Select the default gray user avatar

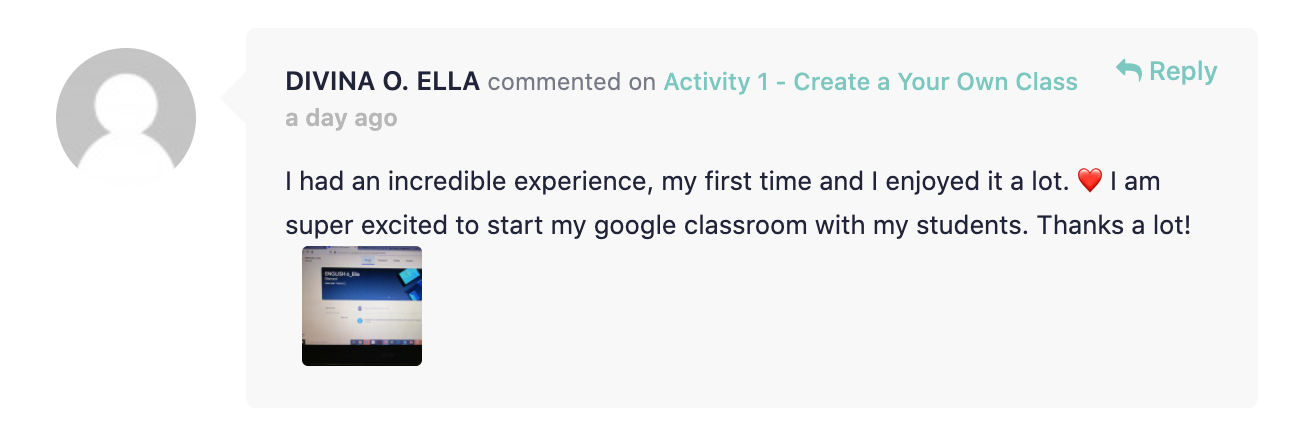click(126, 116)
